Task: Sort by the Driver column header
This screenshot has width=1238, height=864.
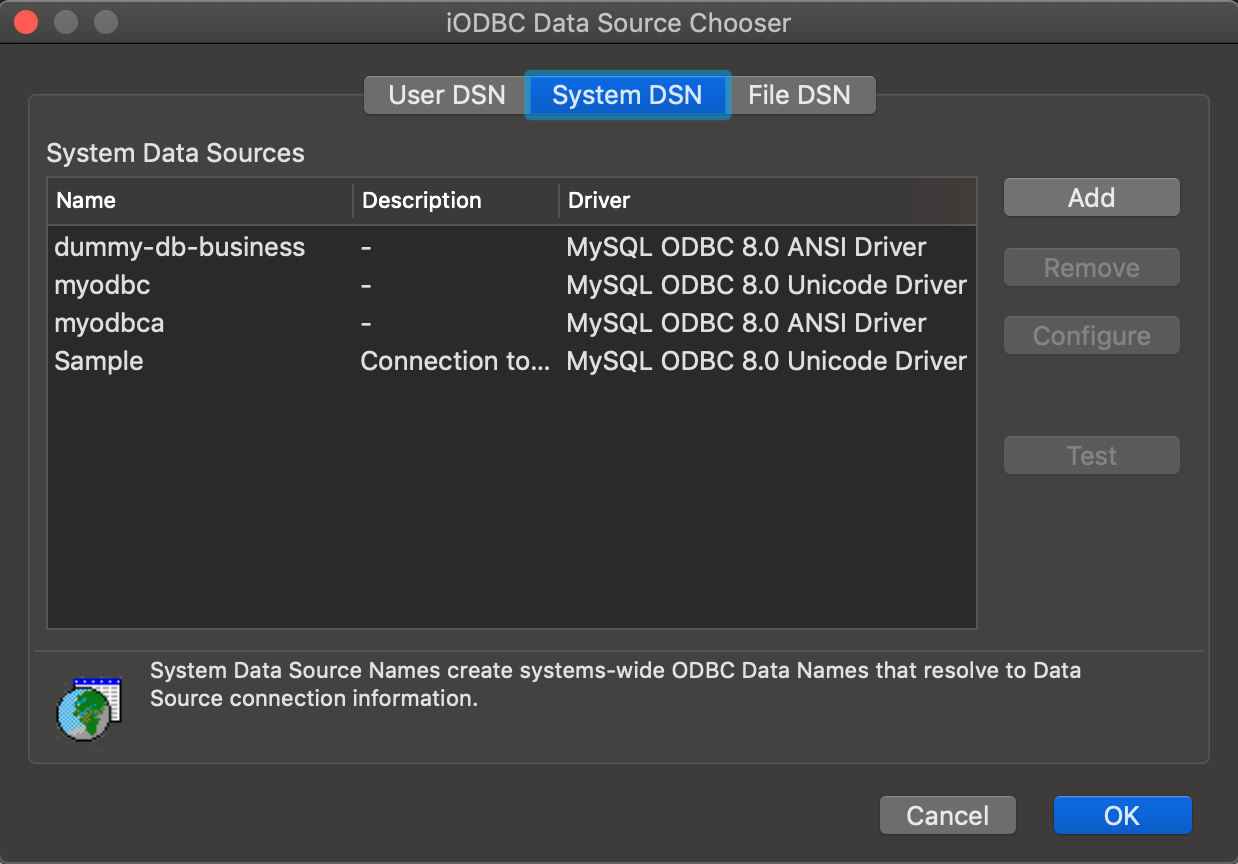Action: 767,200
